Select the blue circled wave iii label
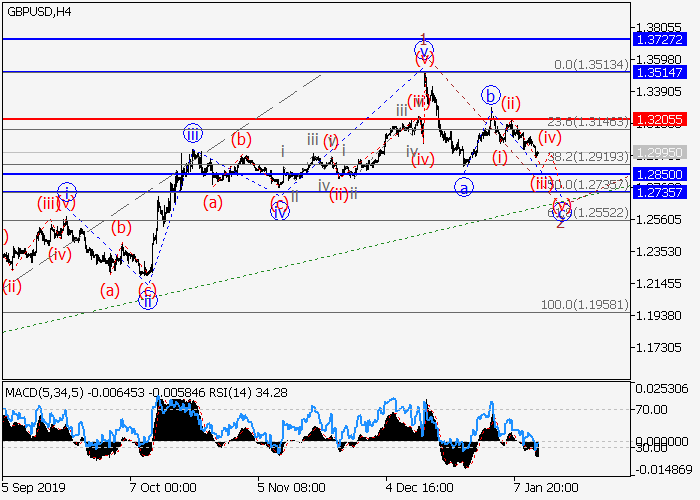 (x=193, y=133)
